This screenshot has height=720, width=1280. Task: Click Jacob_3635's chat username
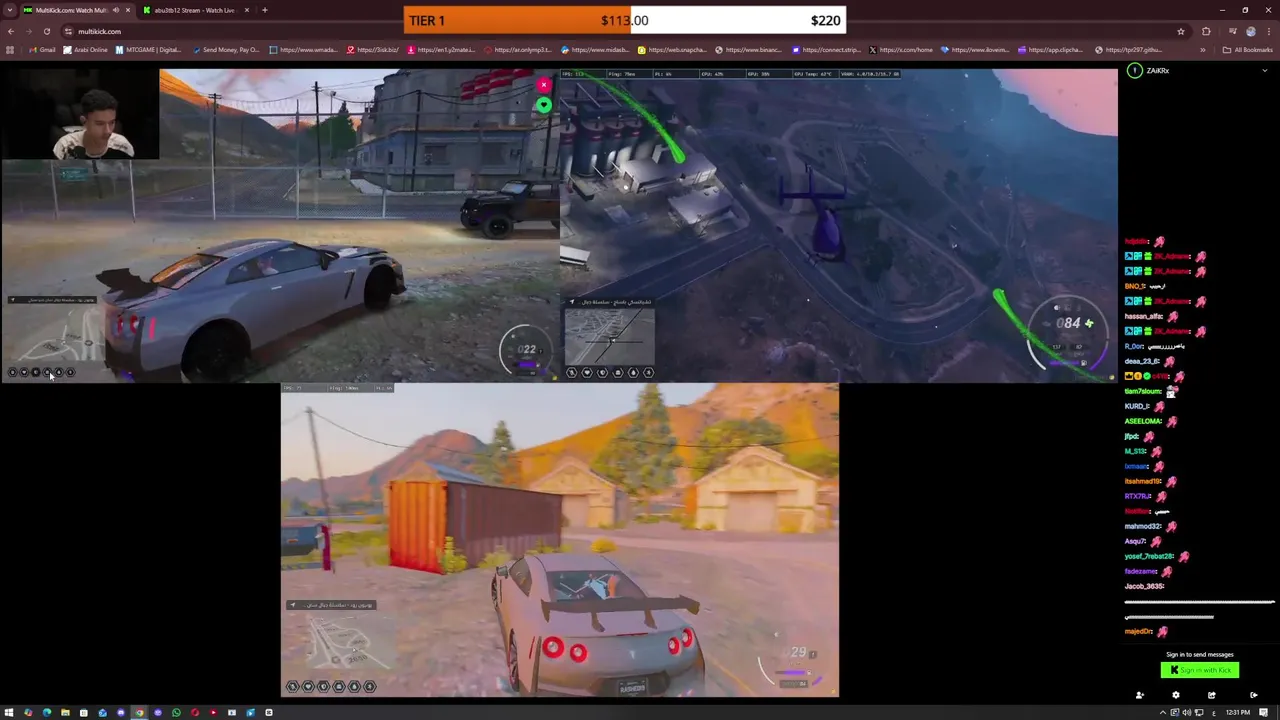(1144, 586)
